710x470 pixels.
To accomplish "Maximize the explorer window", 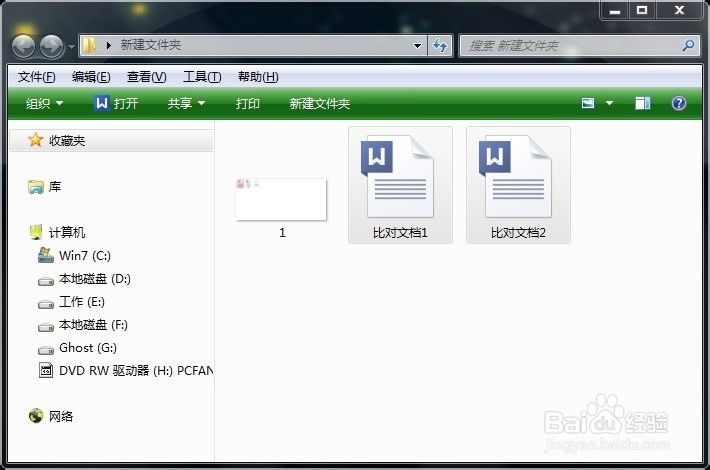I will (642, 10).
